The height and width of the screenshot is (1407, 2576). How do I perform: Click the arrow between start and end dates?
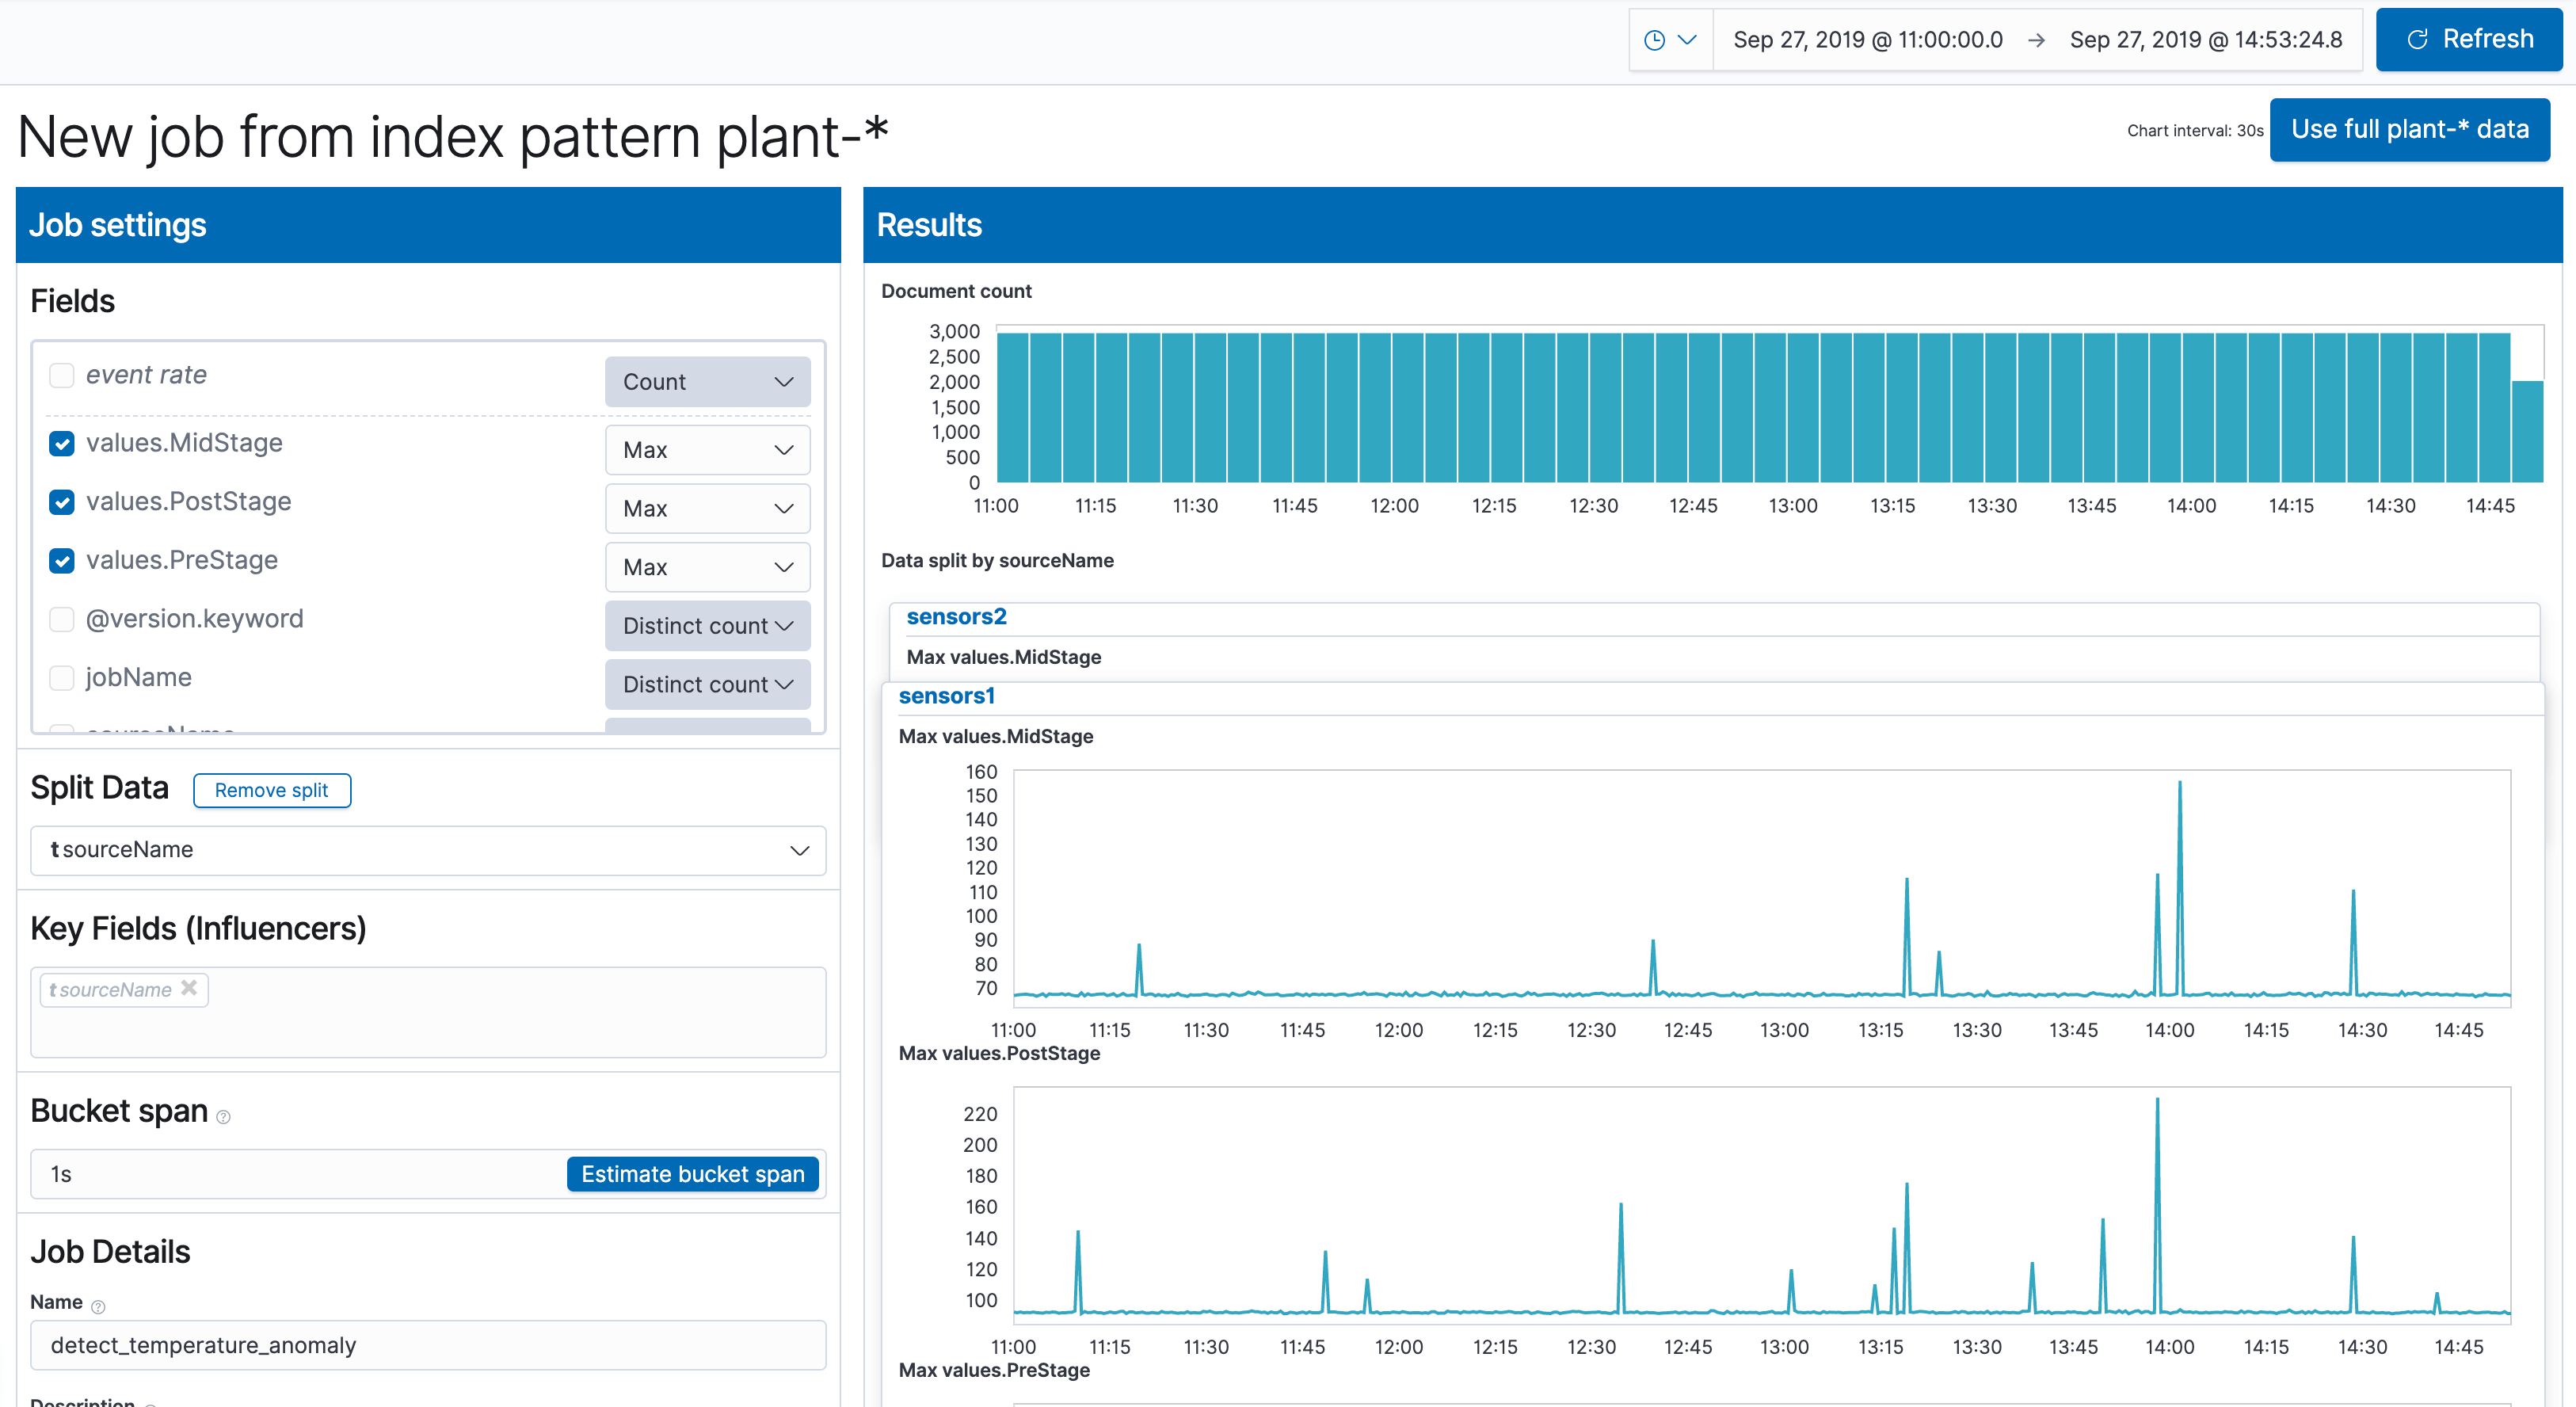2036,40
